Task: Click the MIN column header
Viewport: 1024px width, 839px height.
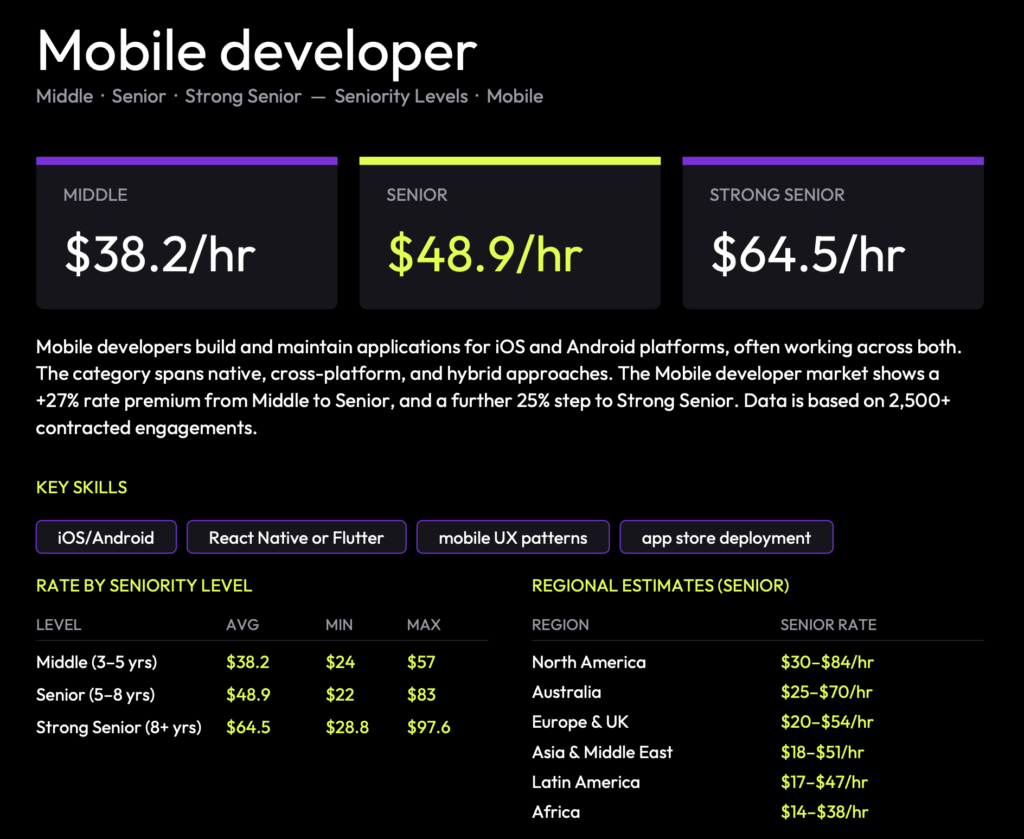Action: tap(339, 625)
